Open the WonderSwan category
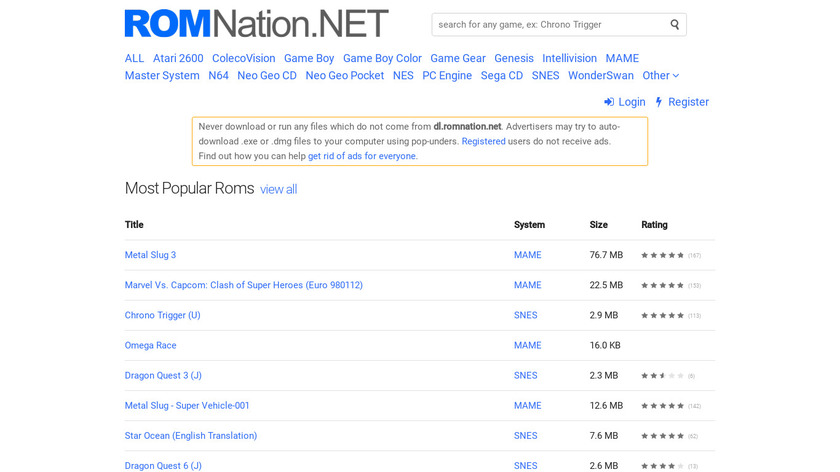The image size is (840, 472). pyautogui.click(x=601, y=76)
